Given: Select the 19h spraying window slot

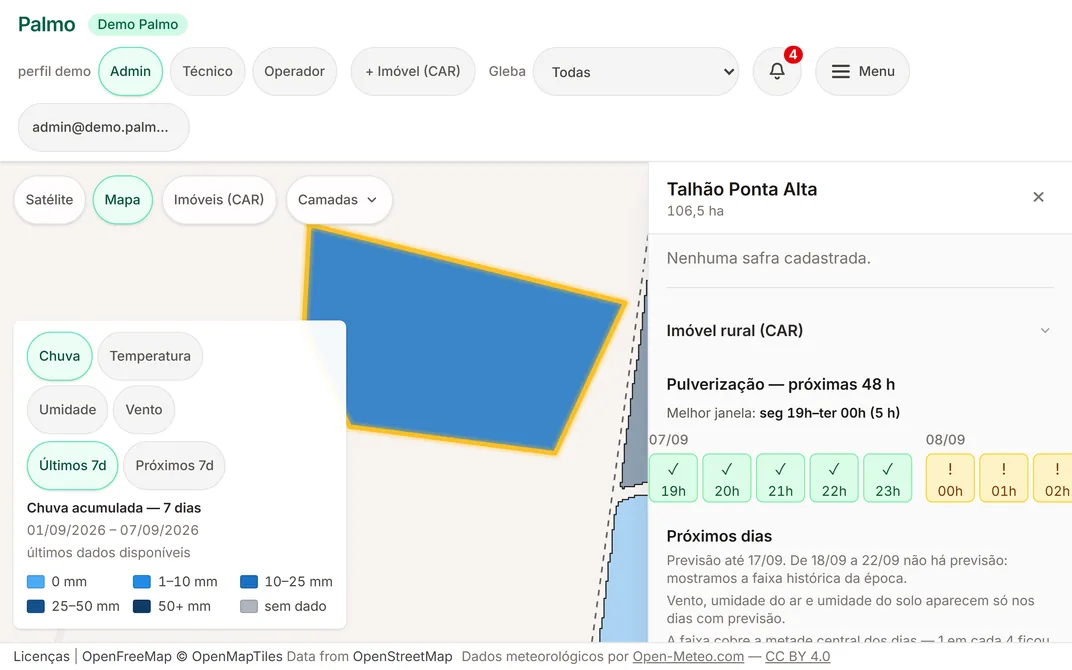Looking at the screenshot, I should 673,478.
